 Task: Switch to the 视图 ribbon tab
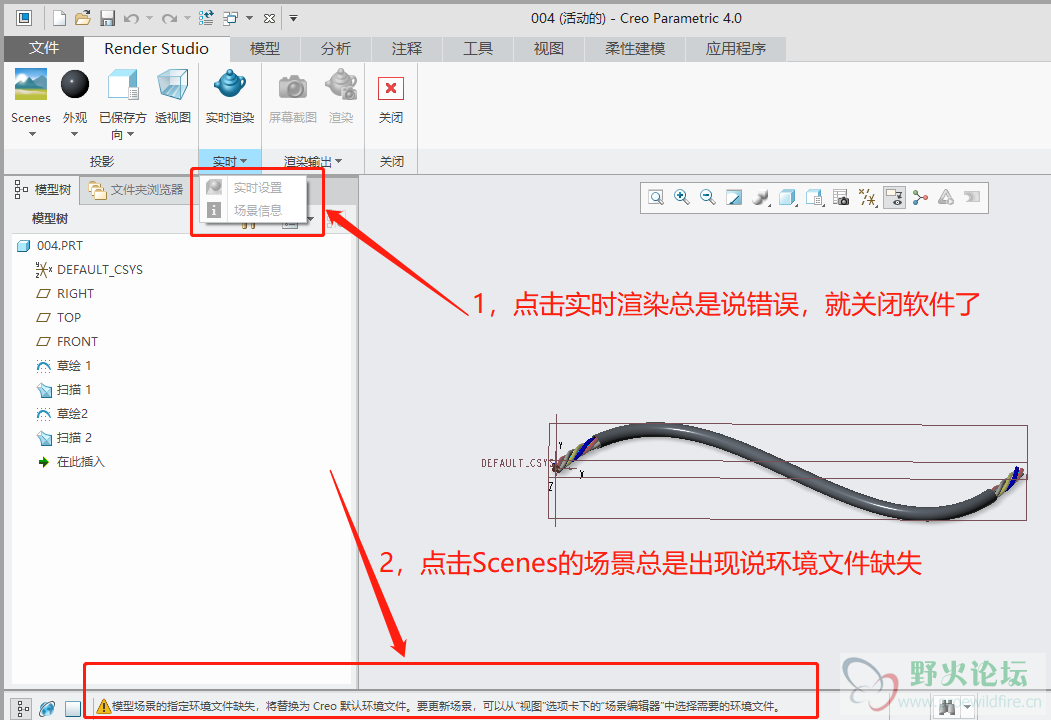[x=549, y=48]
